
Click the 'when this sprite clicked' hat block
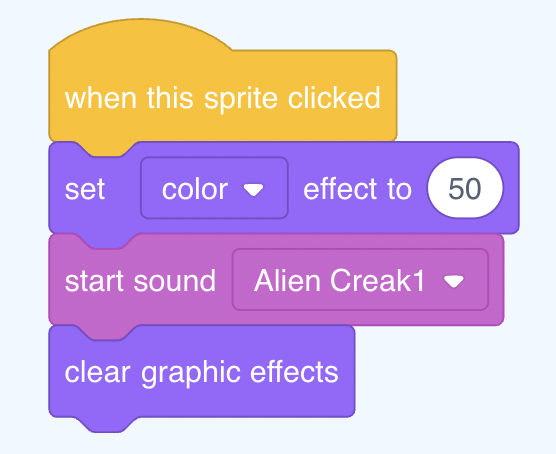pos(222,98)
